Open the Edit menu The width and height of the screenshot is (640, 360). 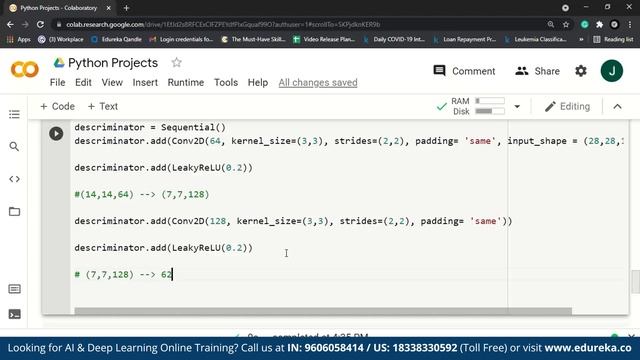pyautogui.click(x=83, y=82)
